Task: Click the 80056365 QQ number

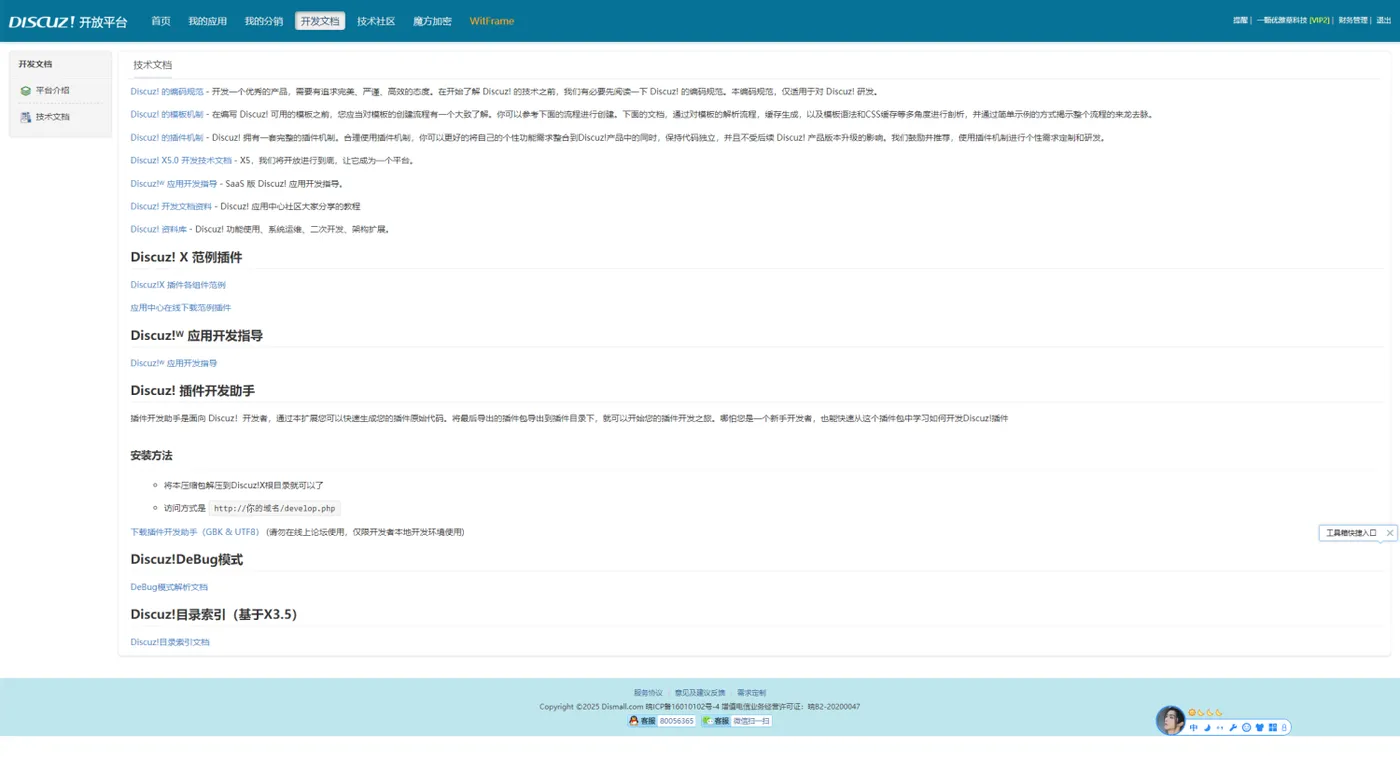Action: pyautogui.click(x=677, y=721)
